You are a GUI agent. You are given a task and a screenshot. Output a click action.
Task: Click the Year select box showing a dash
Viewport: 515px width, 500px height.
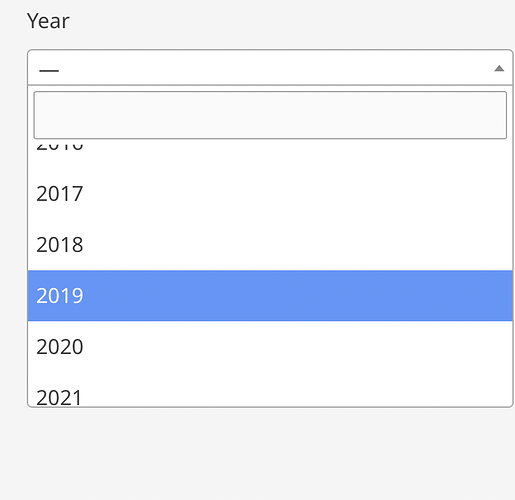click(x=270, y=68)
